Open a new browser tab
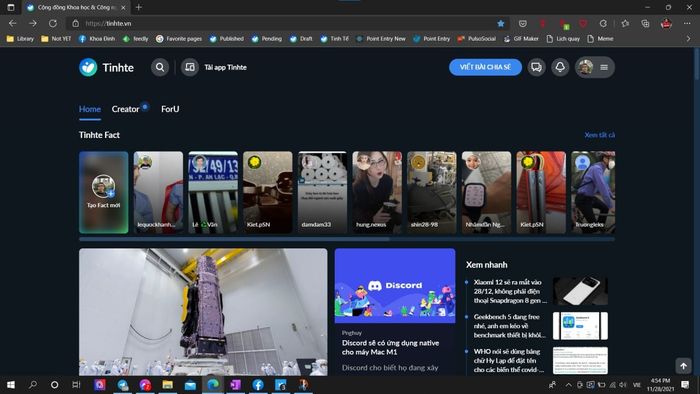Screen dimensions: 700x394 (x=139, y=7)
